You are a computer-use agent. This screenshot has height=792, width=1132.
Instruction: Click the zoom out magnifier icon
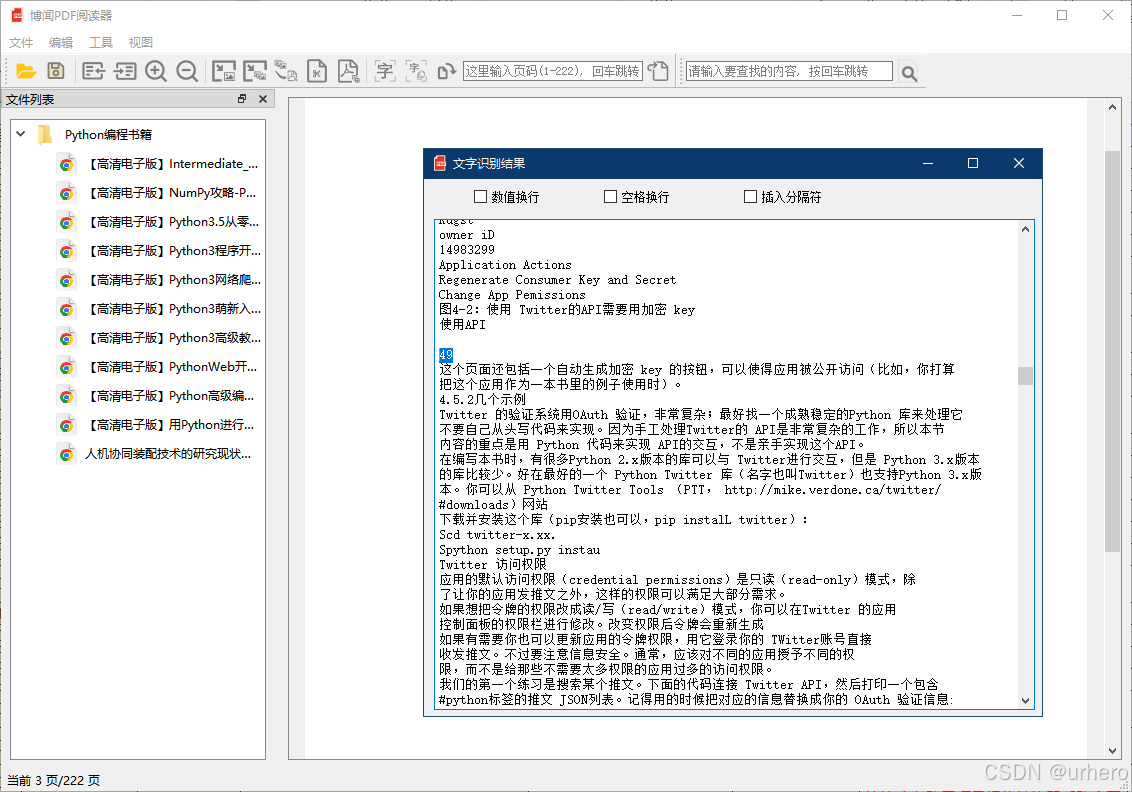point(187,71)
